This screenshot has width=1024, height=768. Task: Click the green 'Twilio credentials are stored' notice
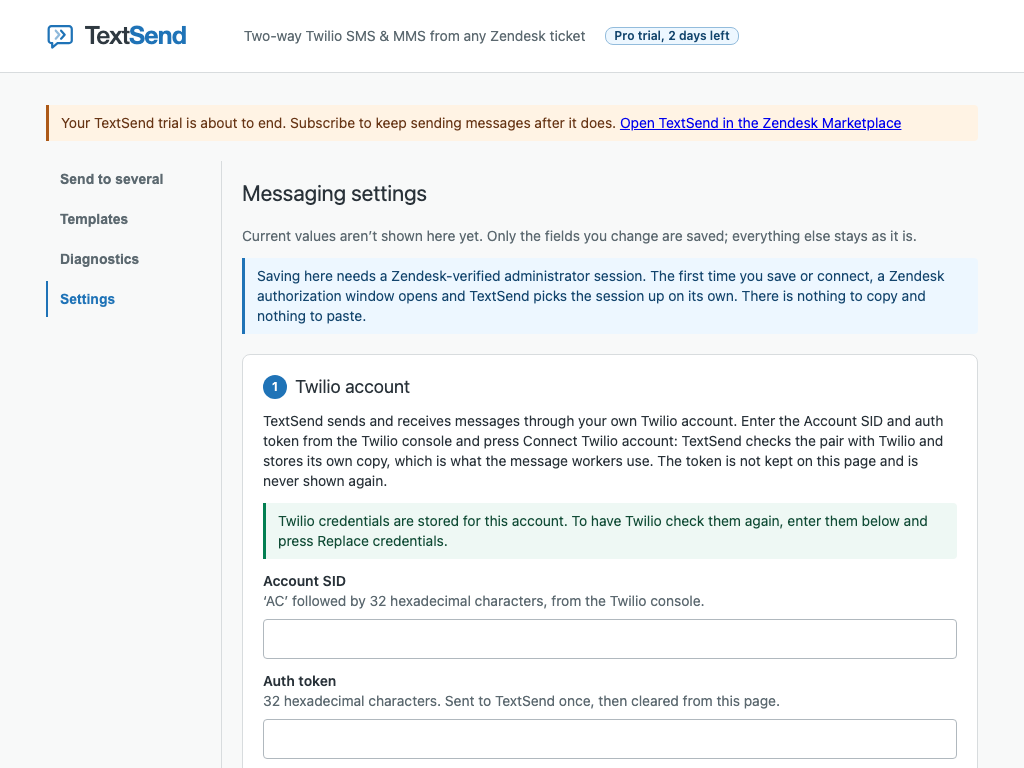609,531
